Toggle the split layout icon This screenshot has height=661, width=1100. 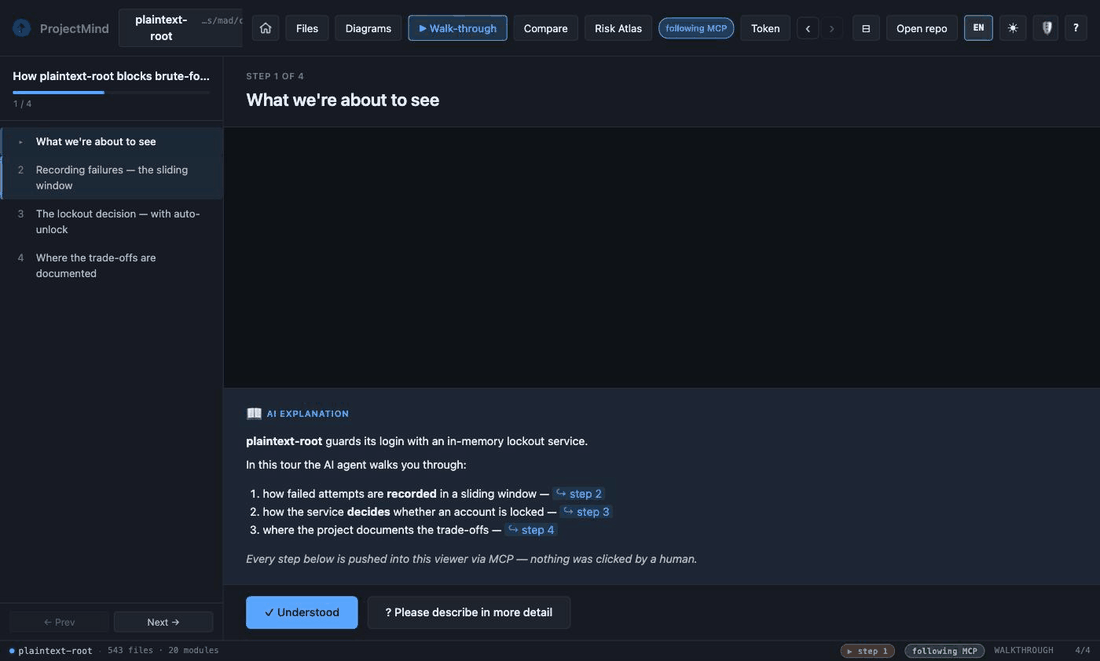(x=866, y=28)
